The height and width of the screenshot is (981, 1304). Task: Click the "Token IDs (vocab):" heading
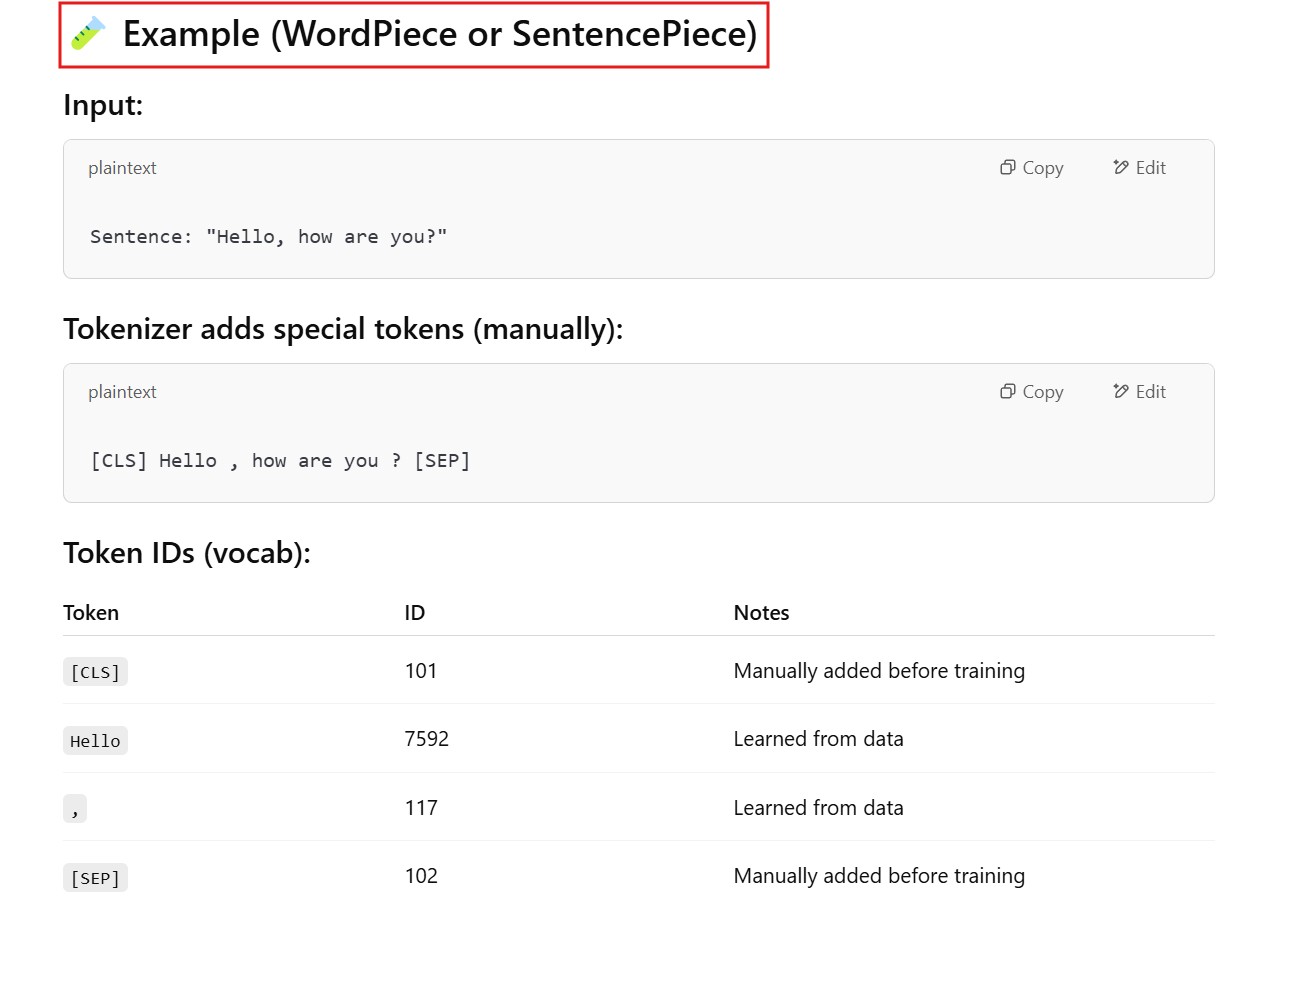[187, 553]
